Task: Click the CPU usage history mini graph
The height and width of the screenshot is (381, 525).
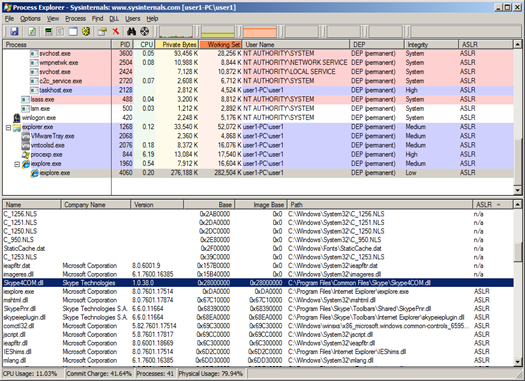Action: pos(176,31)
